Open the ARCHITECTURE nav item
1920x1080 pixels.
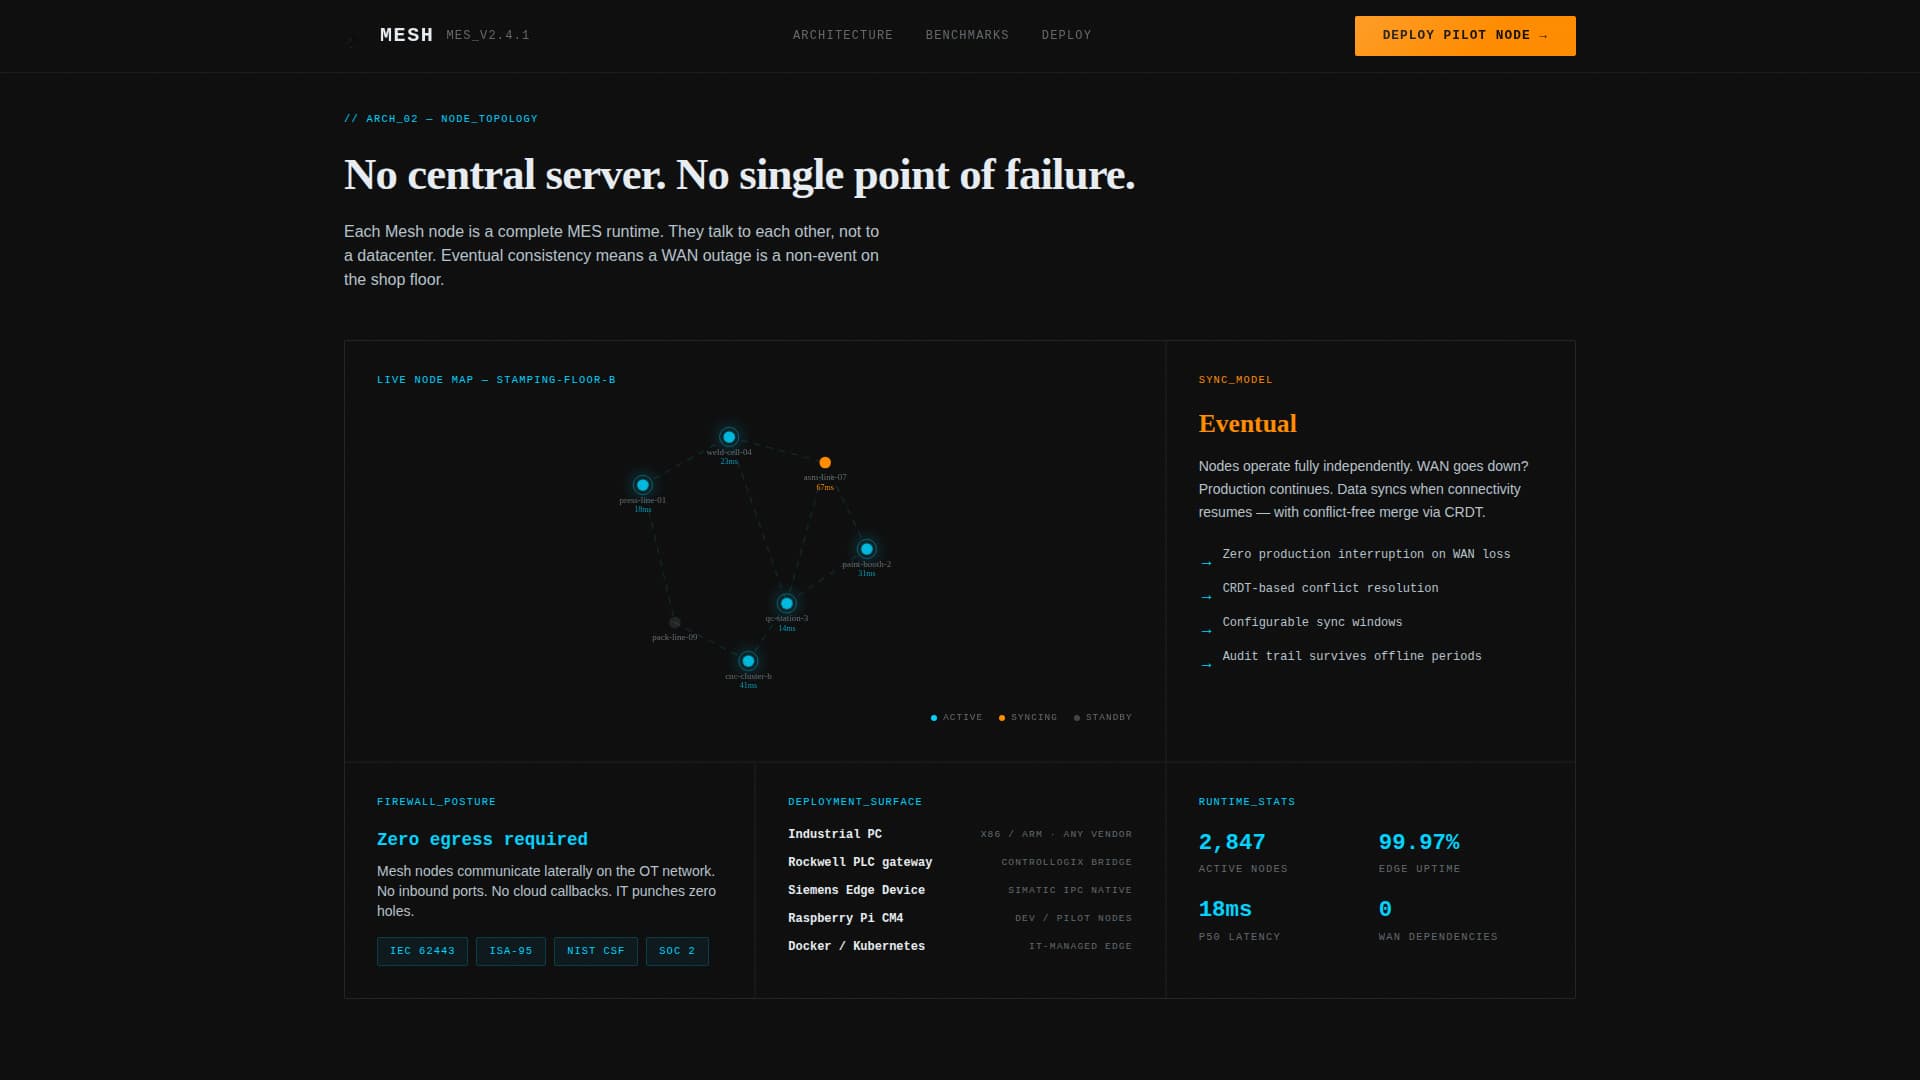tap(843, 35)
